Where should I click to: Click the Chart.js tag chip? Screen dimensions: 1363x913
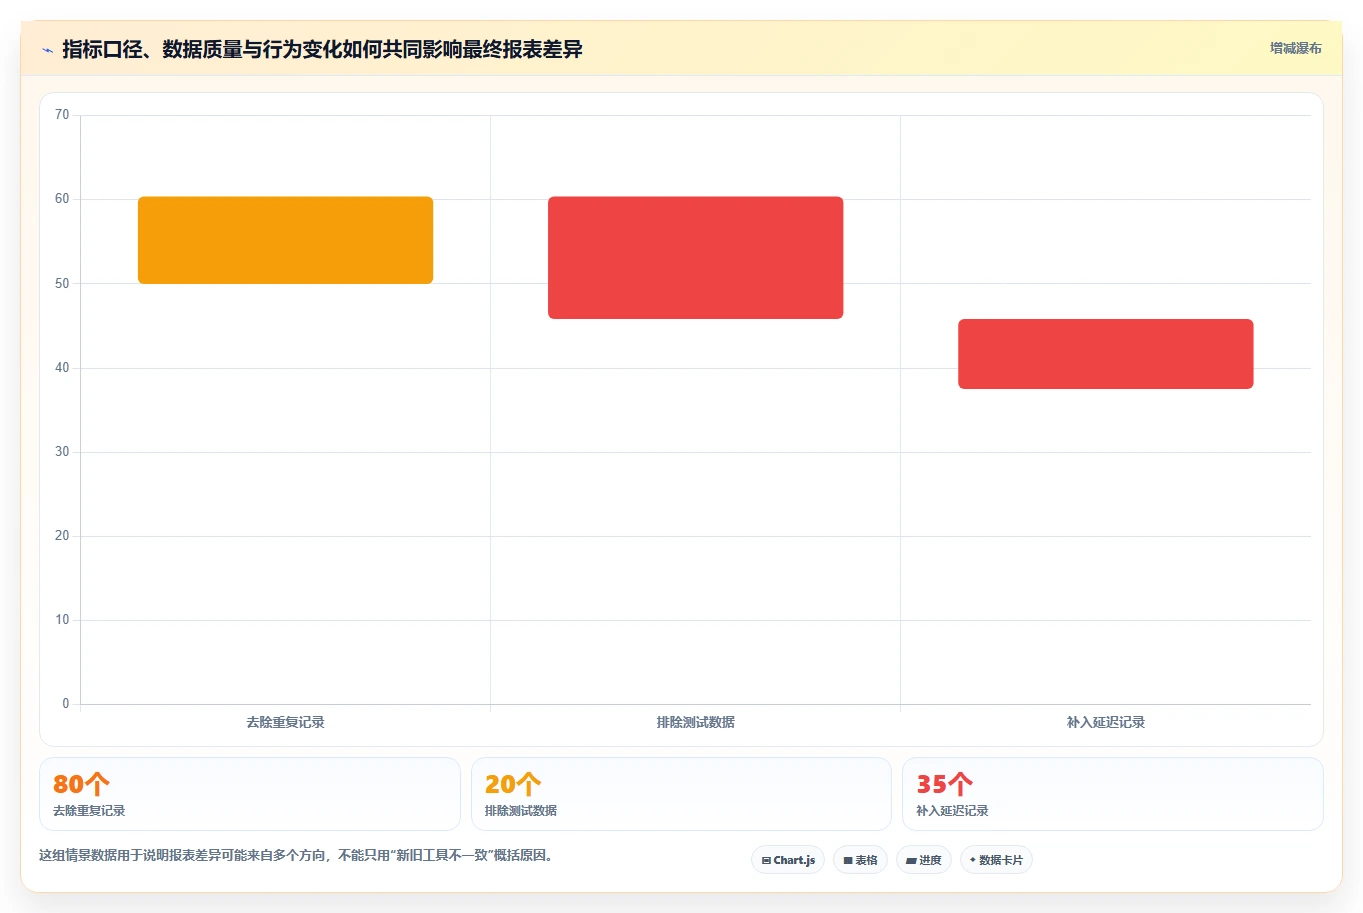pos(788,860)
